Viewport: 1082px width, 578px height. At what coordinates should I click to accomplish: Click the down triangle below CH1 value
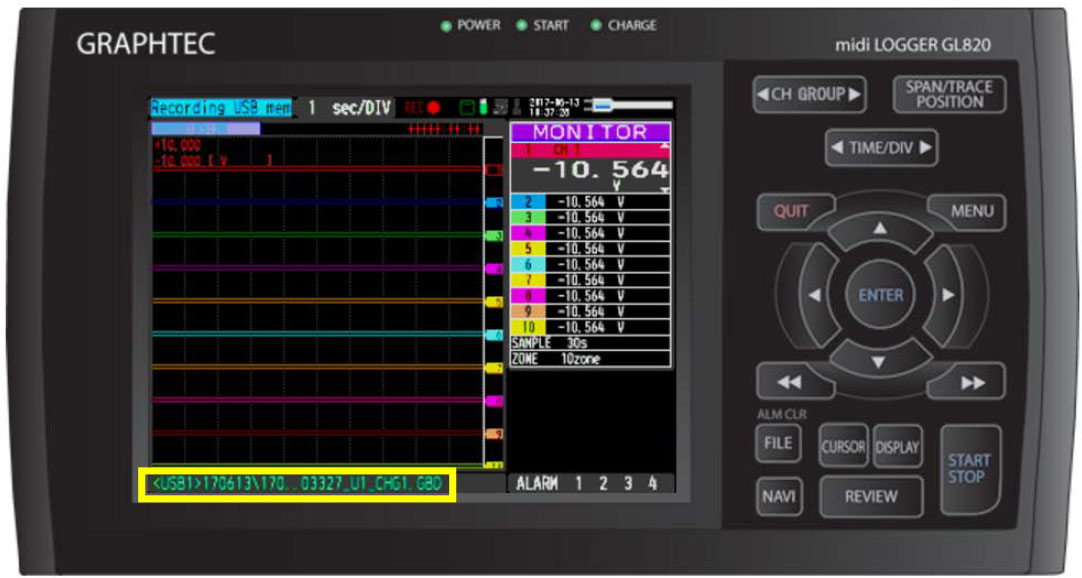(665, 190)
